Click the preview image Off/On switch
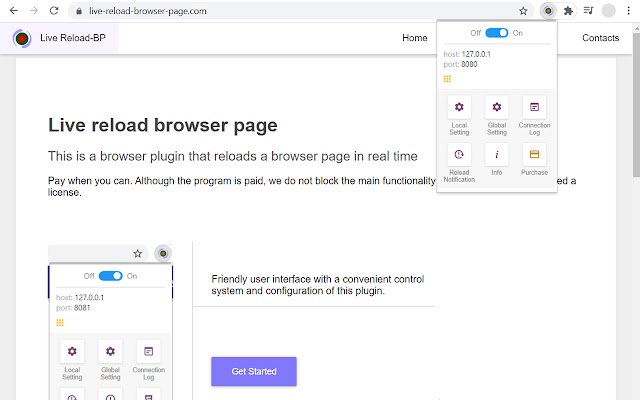The width and height of the screenshot is (640, 400). click(111, 276)
